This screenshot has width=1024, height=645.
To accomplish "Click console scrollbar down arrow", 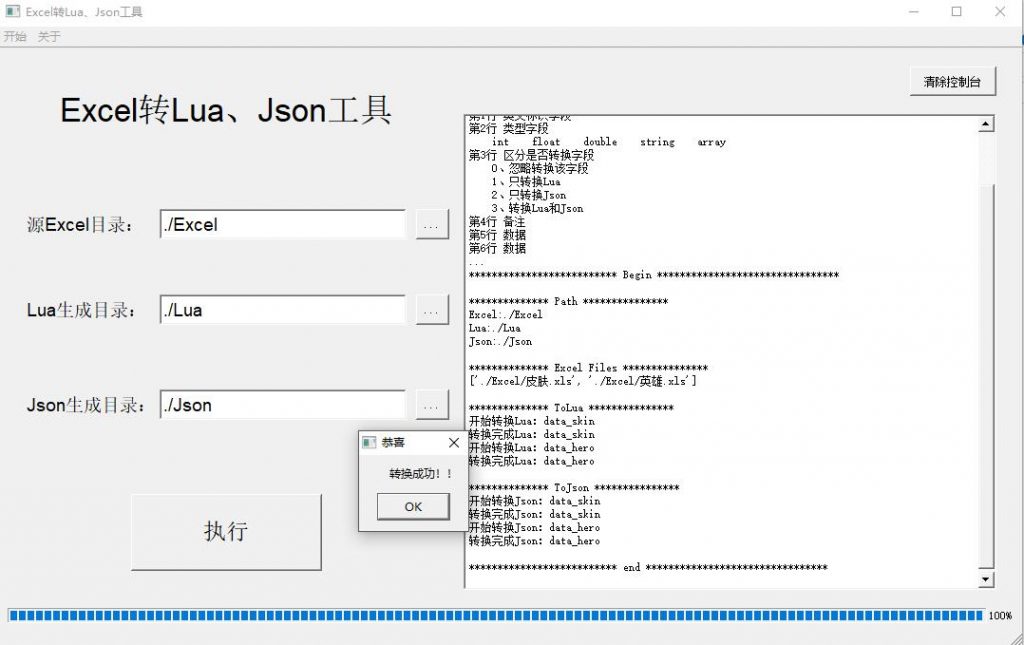I will tap(986, 578).
